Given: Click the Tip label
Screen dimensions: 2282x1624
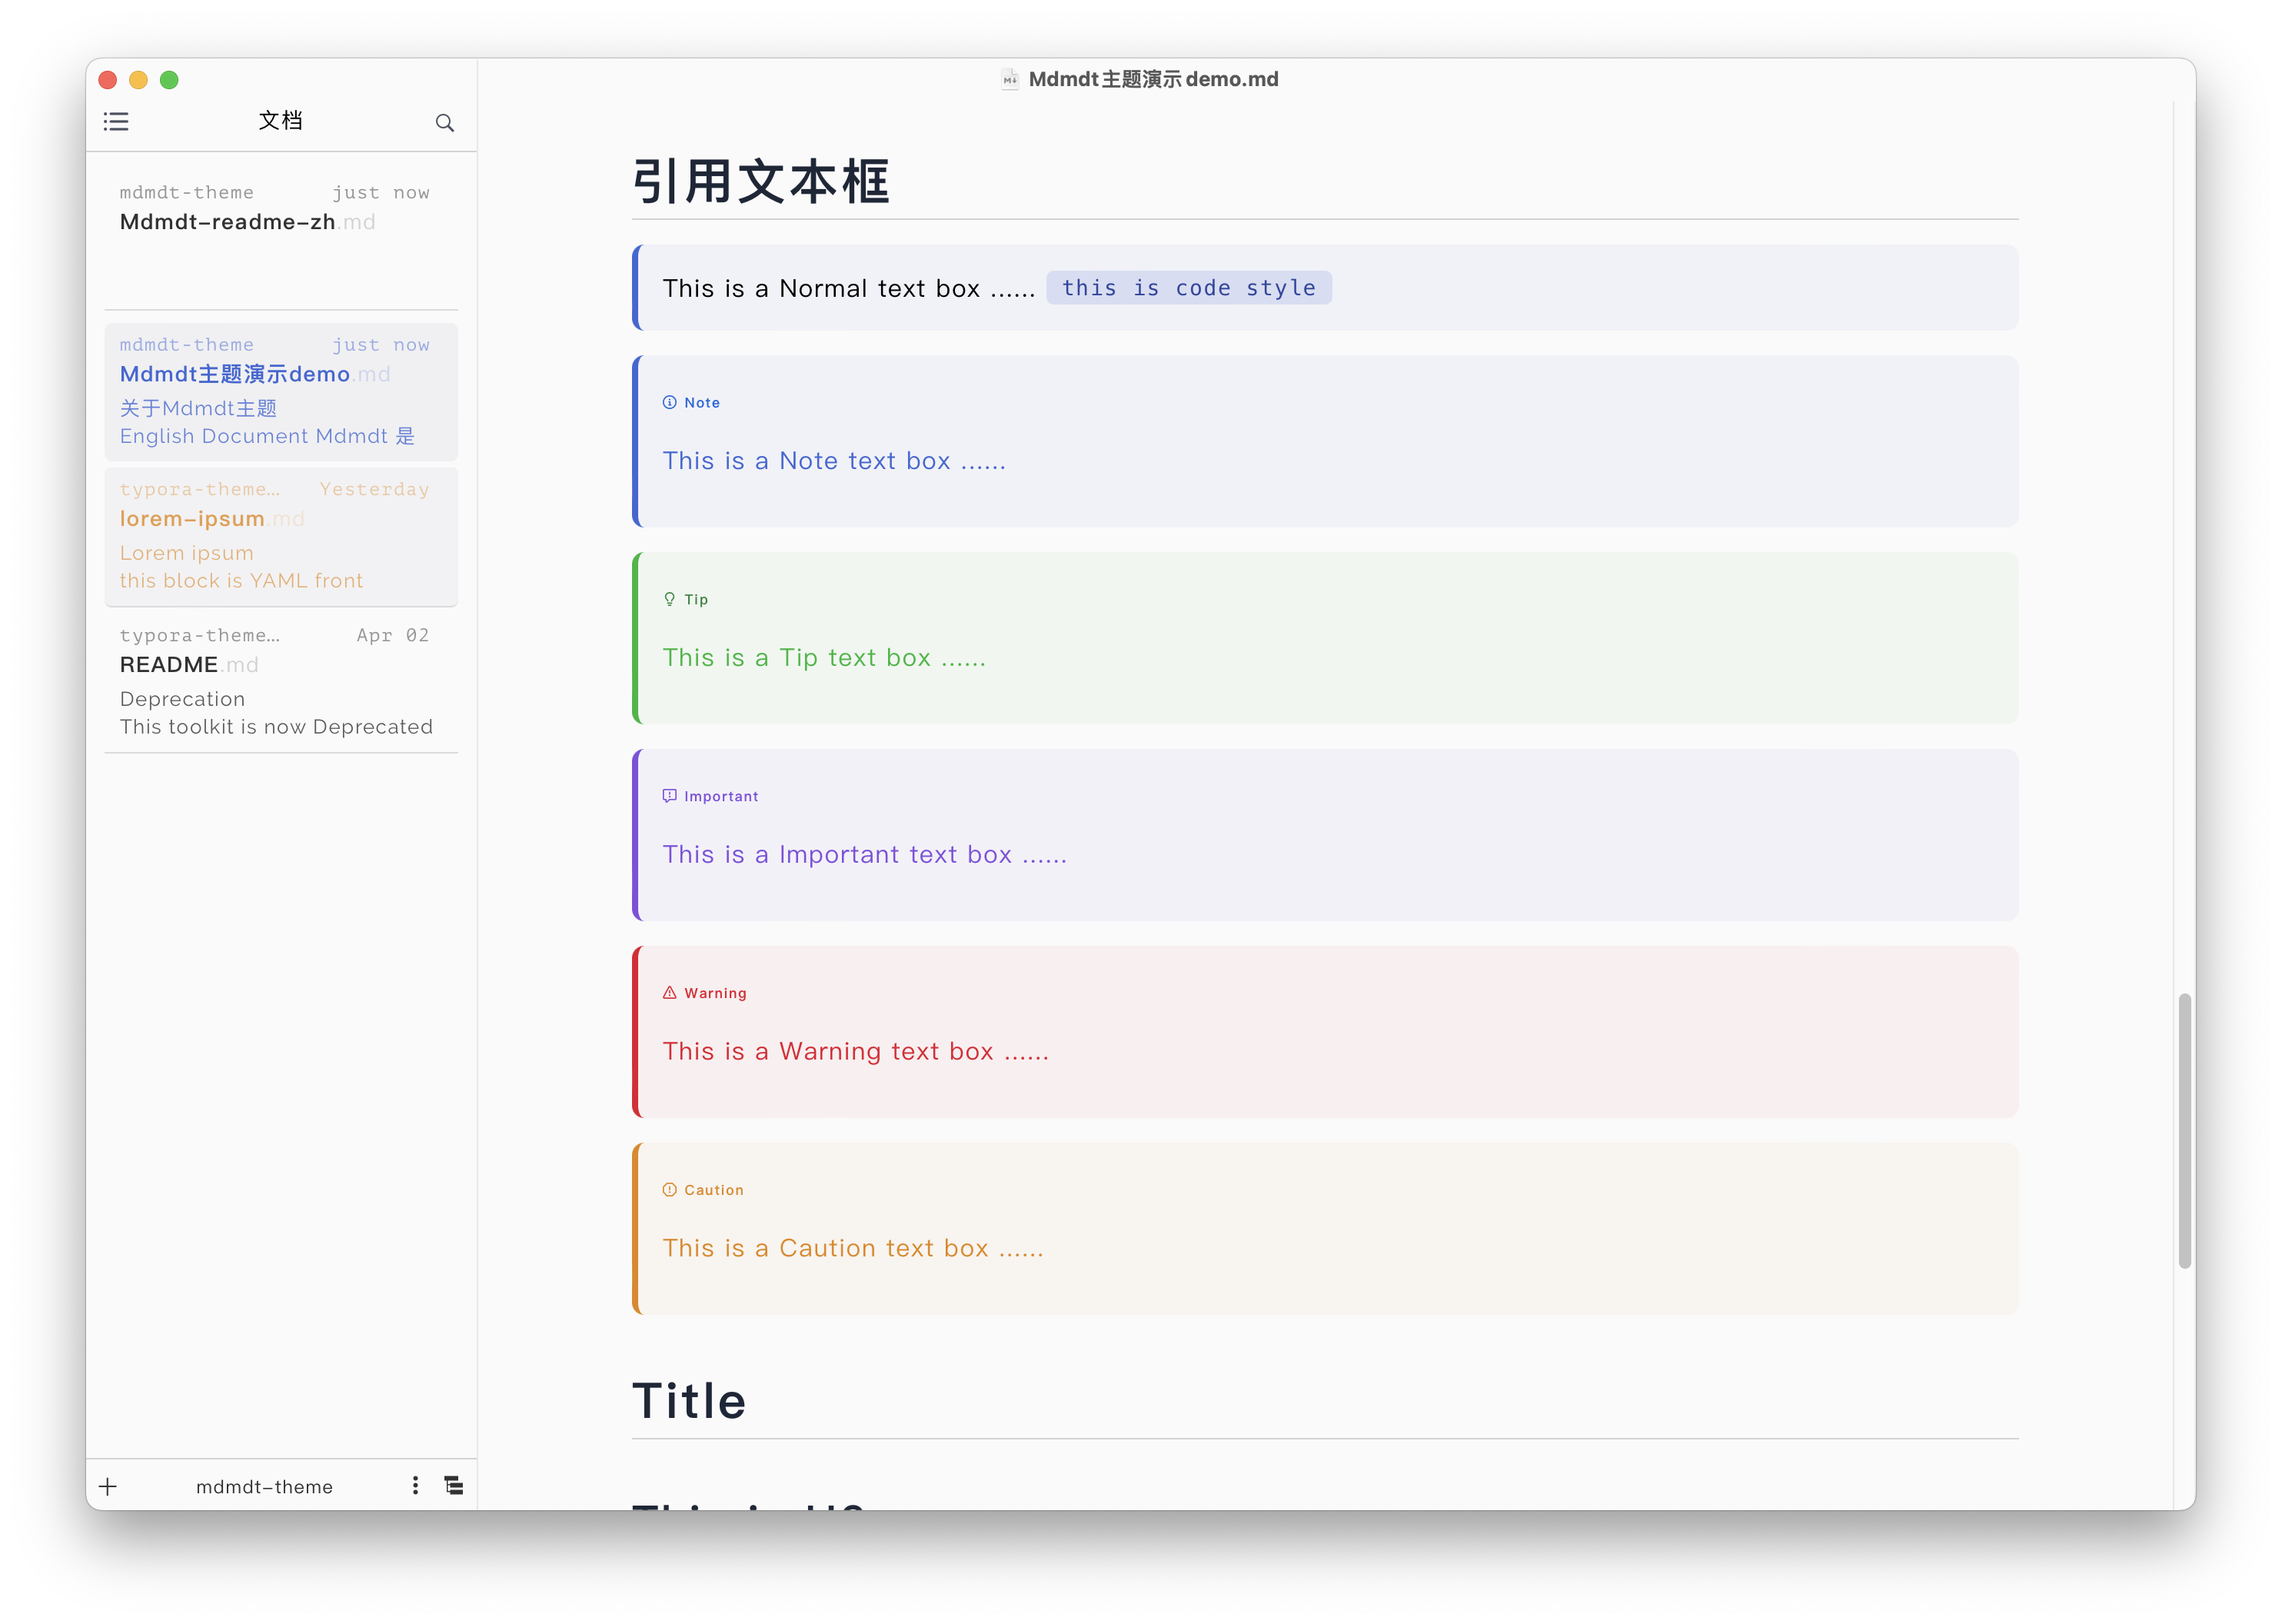Looking at the screenshot, I should (696, 599).
